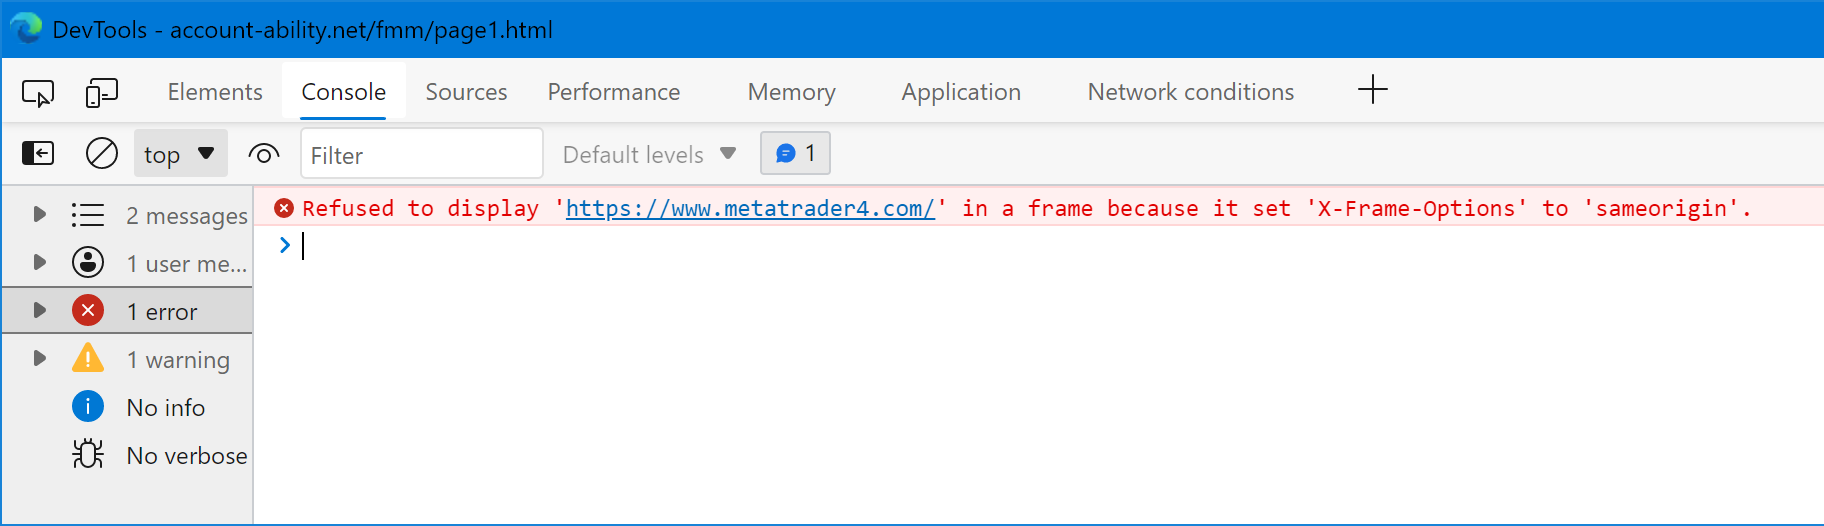Image resolution: width=1824 pixels, height=526 pixels.
Task: Activate the inspect element picker icon
Action: point(38,93)
